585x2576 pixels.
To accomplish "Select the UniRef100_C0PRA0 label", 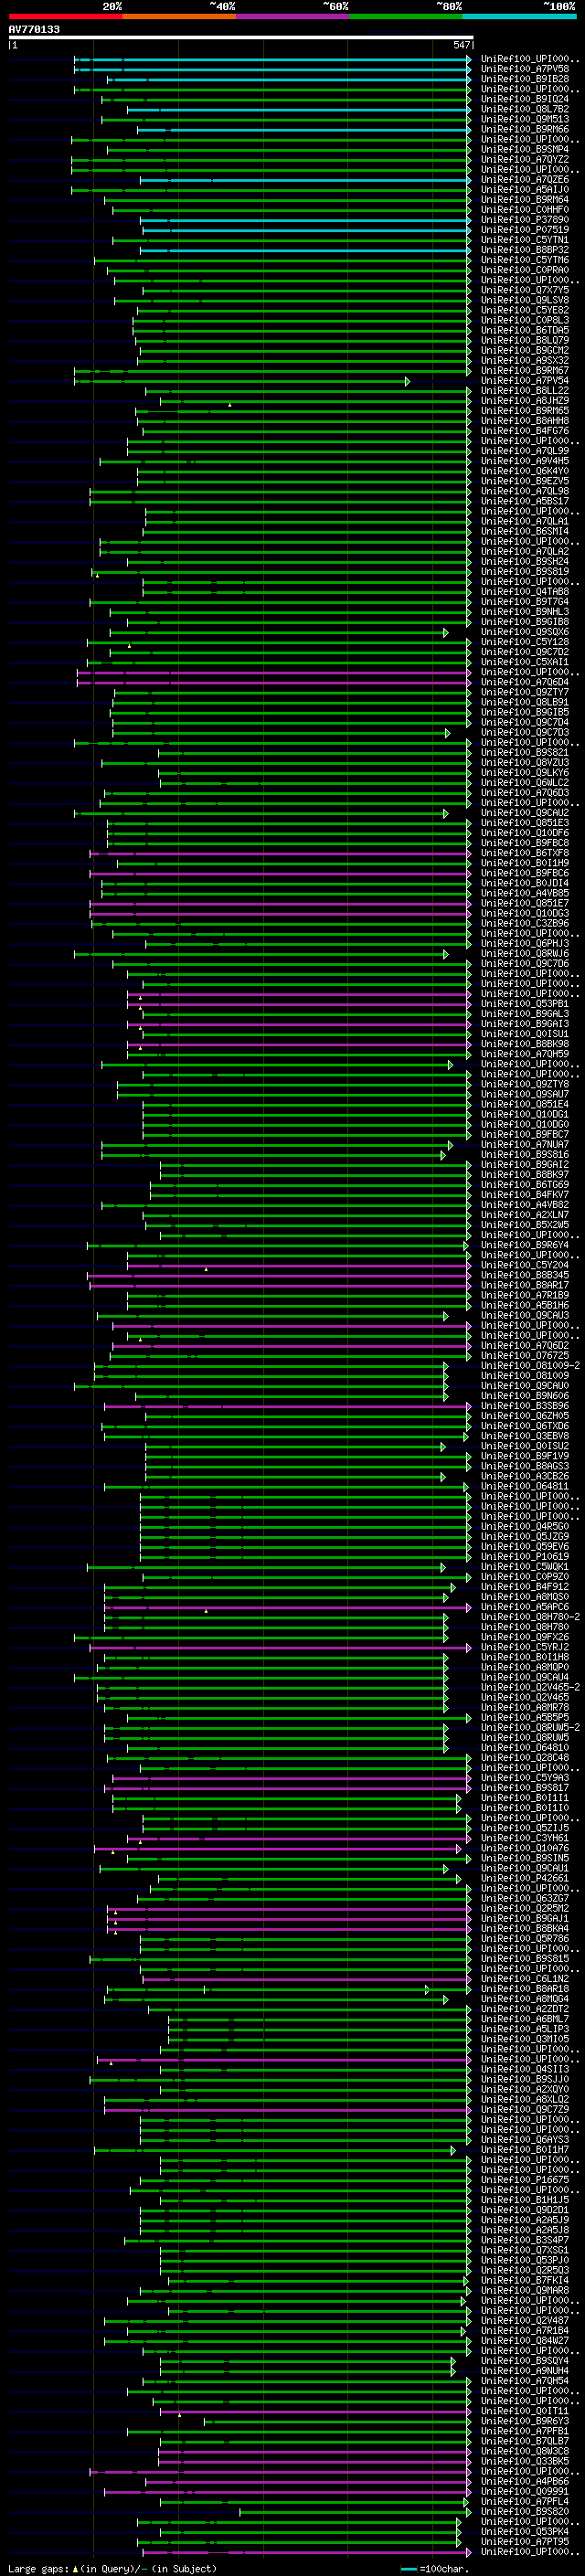I will tap(525, 270).
